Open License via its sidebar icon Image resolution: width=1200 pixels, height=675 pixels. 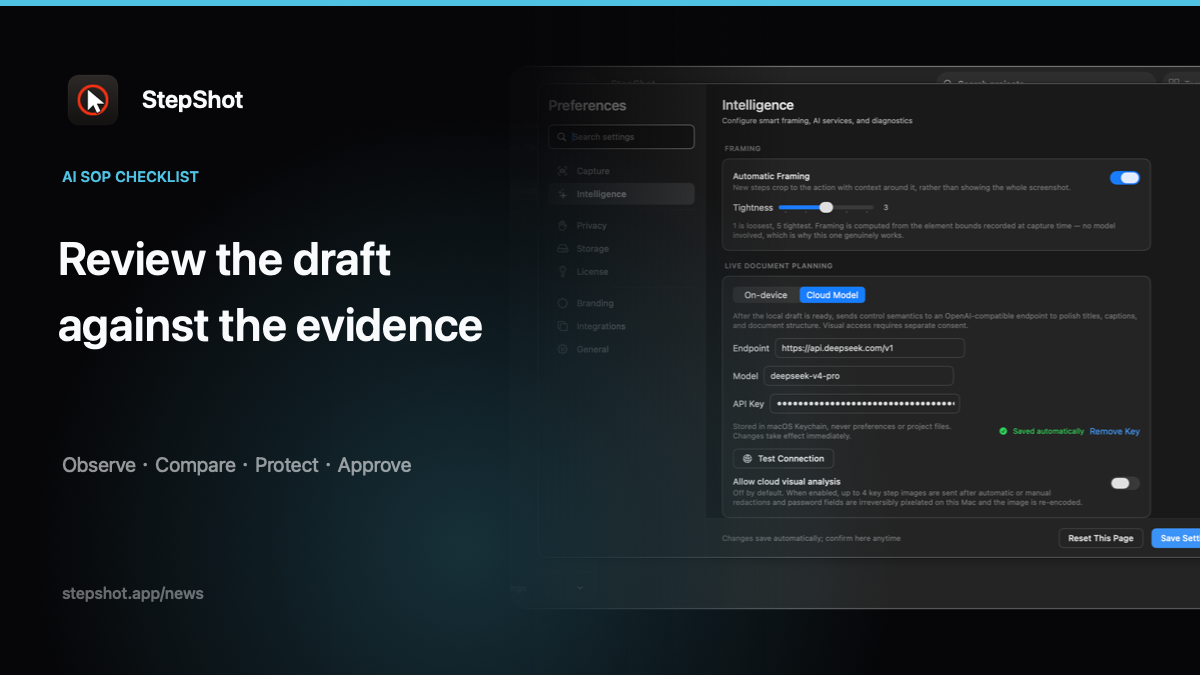point(563,272)
